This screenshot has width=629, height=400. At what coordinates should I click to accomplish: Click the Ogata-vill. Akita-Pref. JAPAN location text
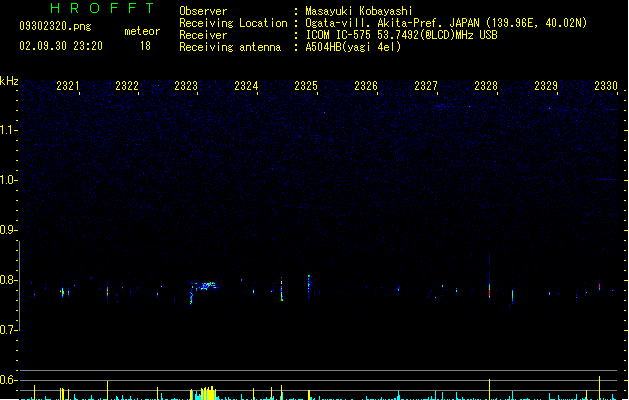pyautogui.click(x=446, y=23)
